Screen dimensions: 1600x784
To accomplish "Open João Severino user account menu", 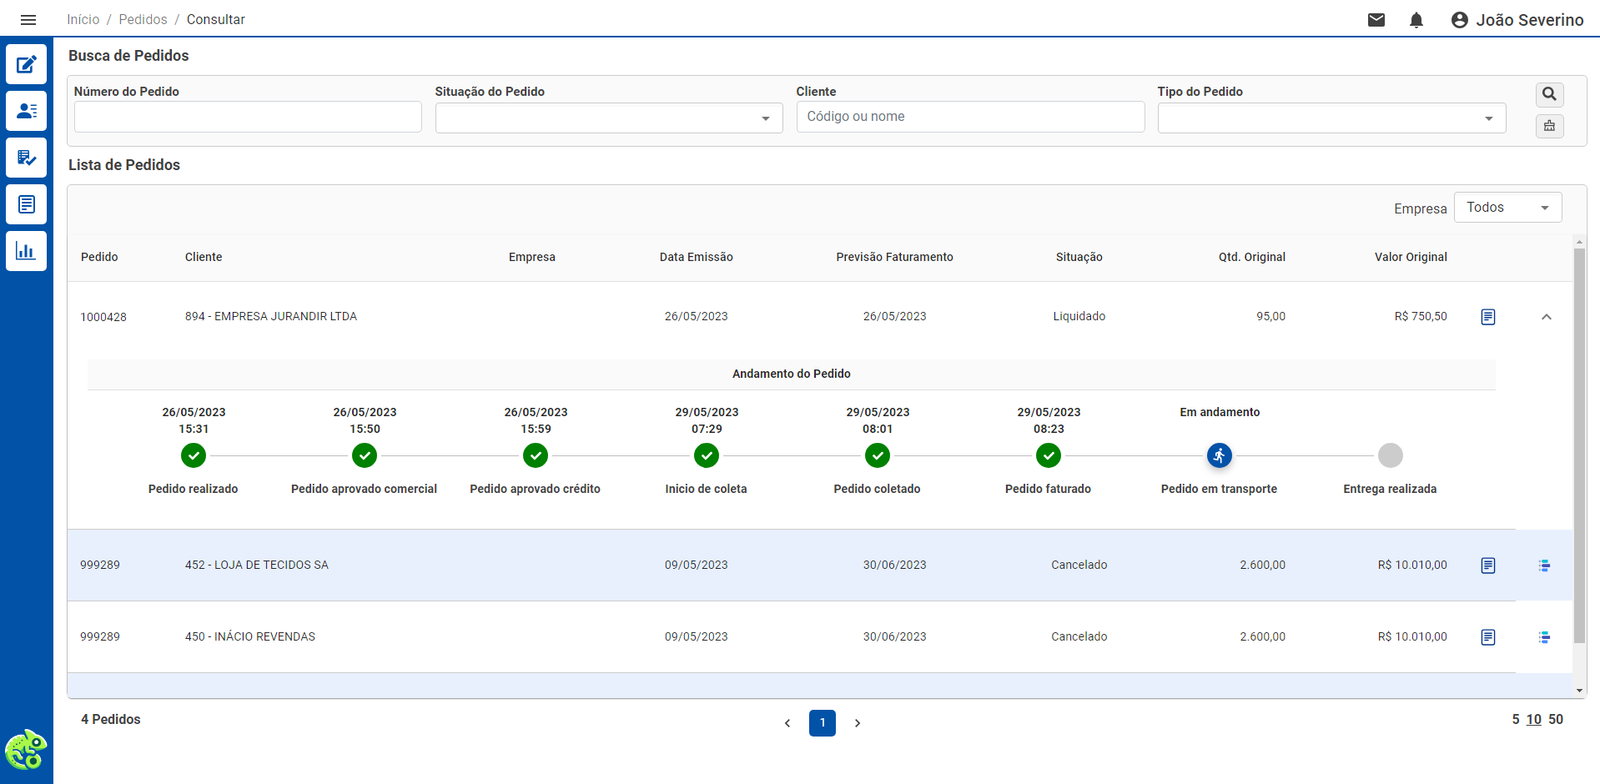I will click(1517, 20).
